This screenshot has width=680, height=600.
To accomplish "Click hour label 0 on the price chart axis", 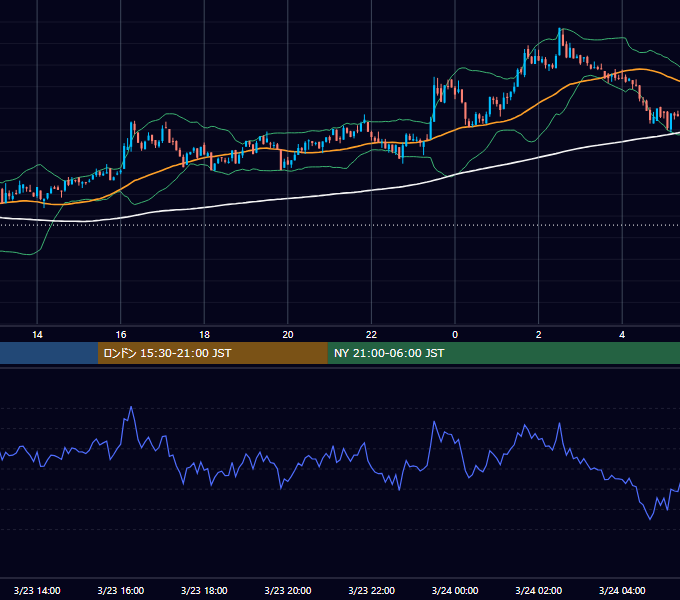I will point(455,334).
